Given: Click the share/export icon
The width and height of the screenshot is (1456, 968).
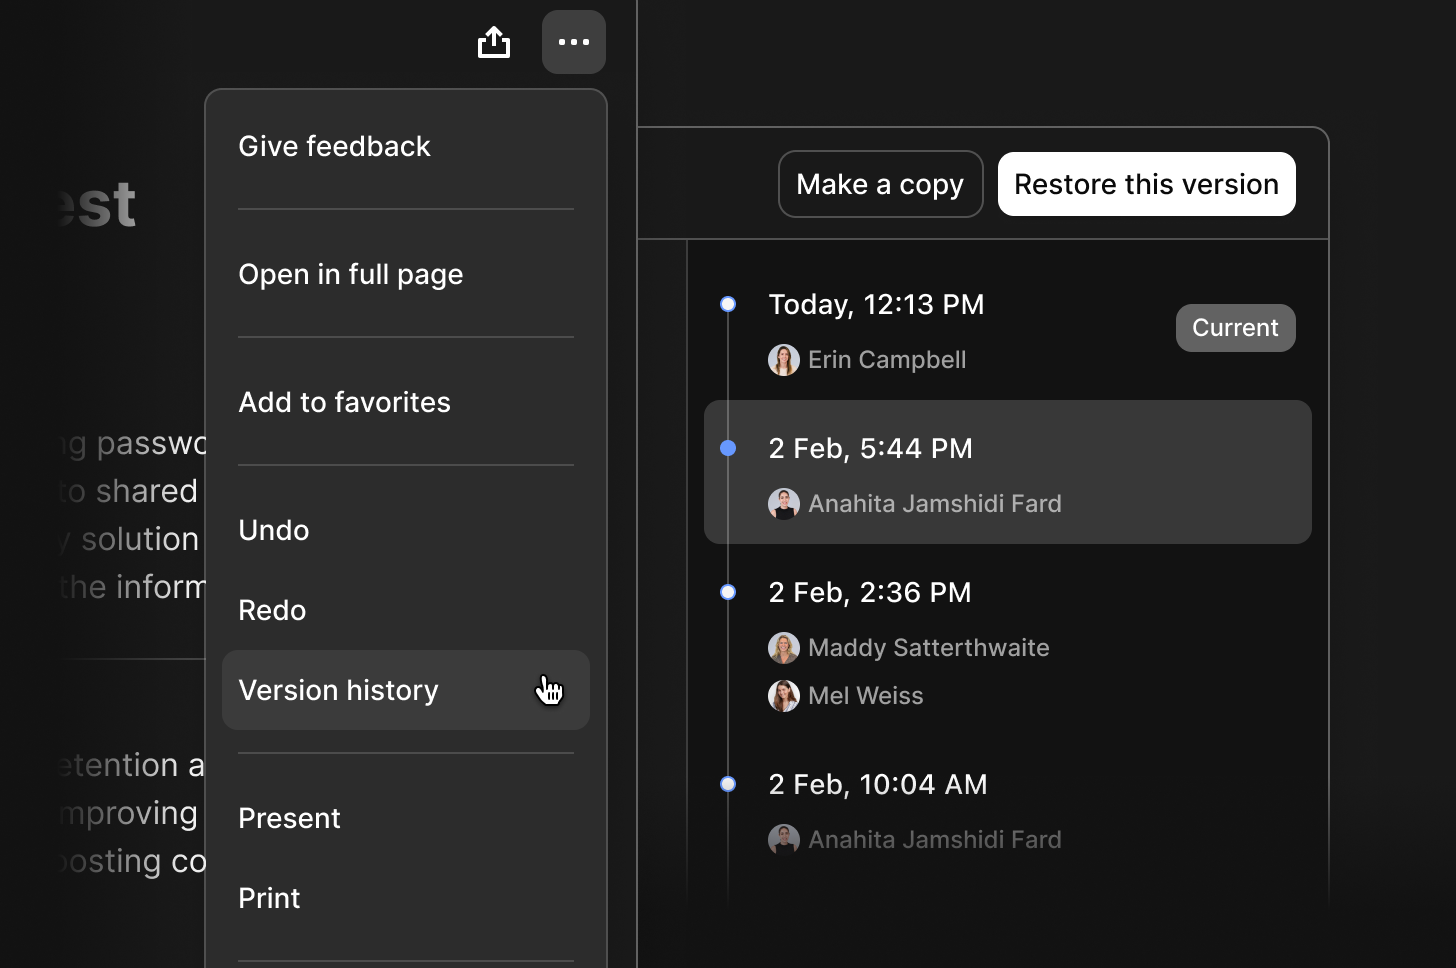Looking at the screenshot, I should click(x=494, y=42).
